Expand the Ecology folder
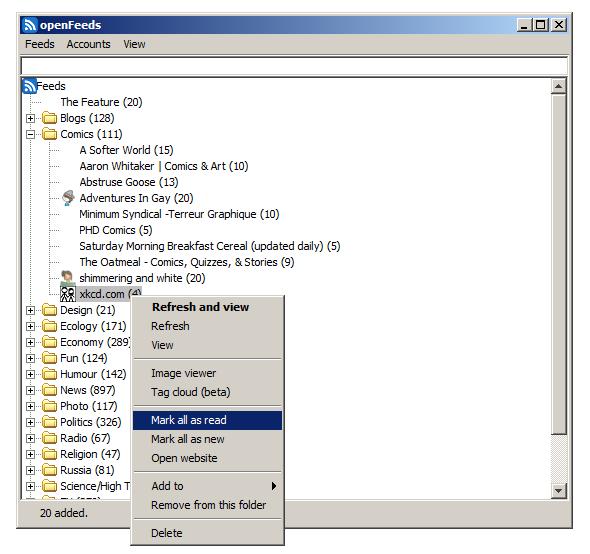The image size is (590, 554). coord(30,326)
